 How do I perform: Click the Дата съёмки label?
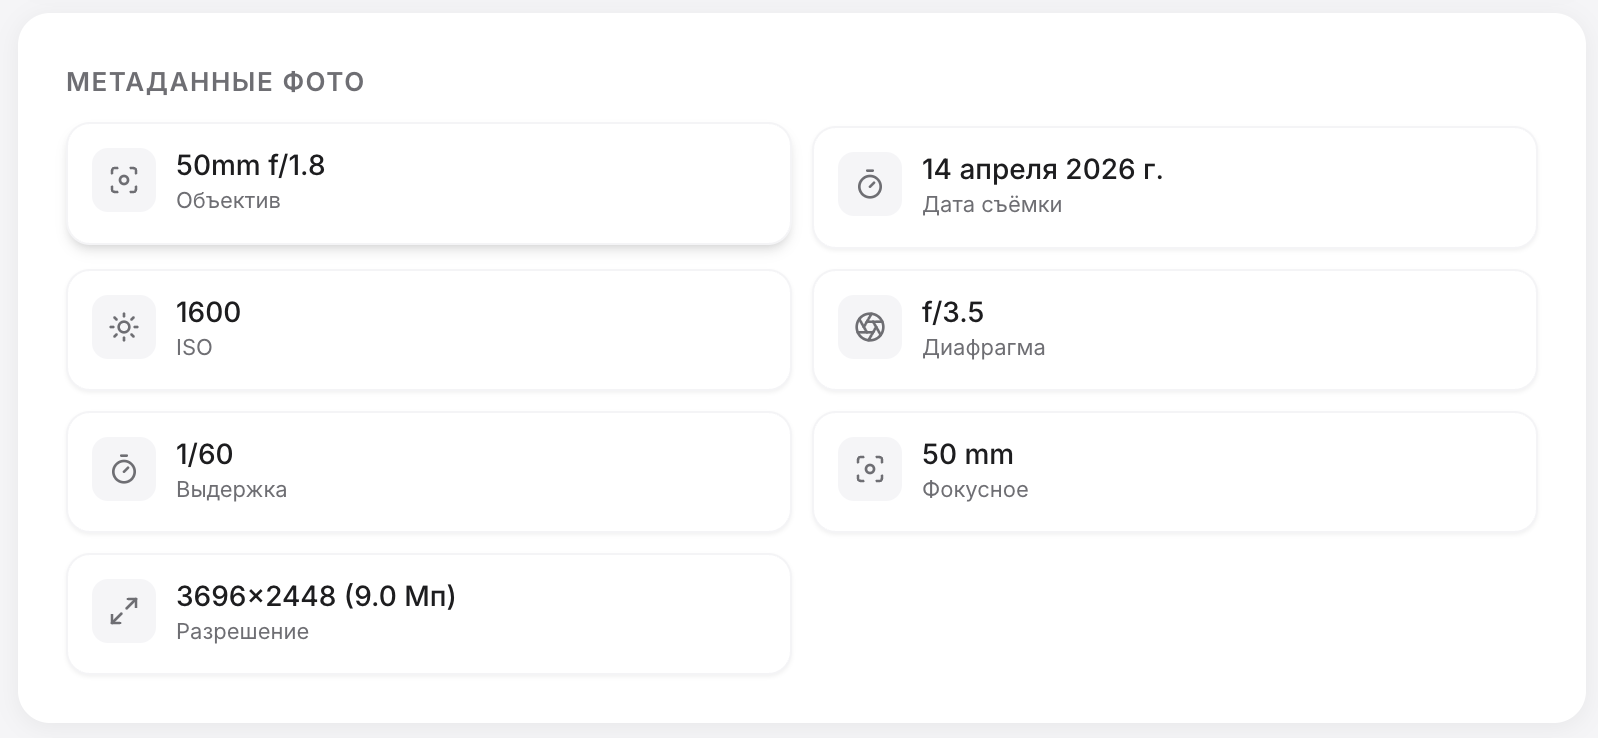coord(991,204)
